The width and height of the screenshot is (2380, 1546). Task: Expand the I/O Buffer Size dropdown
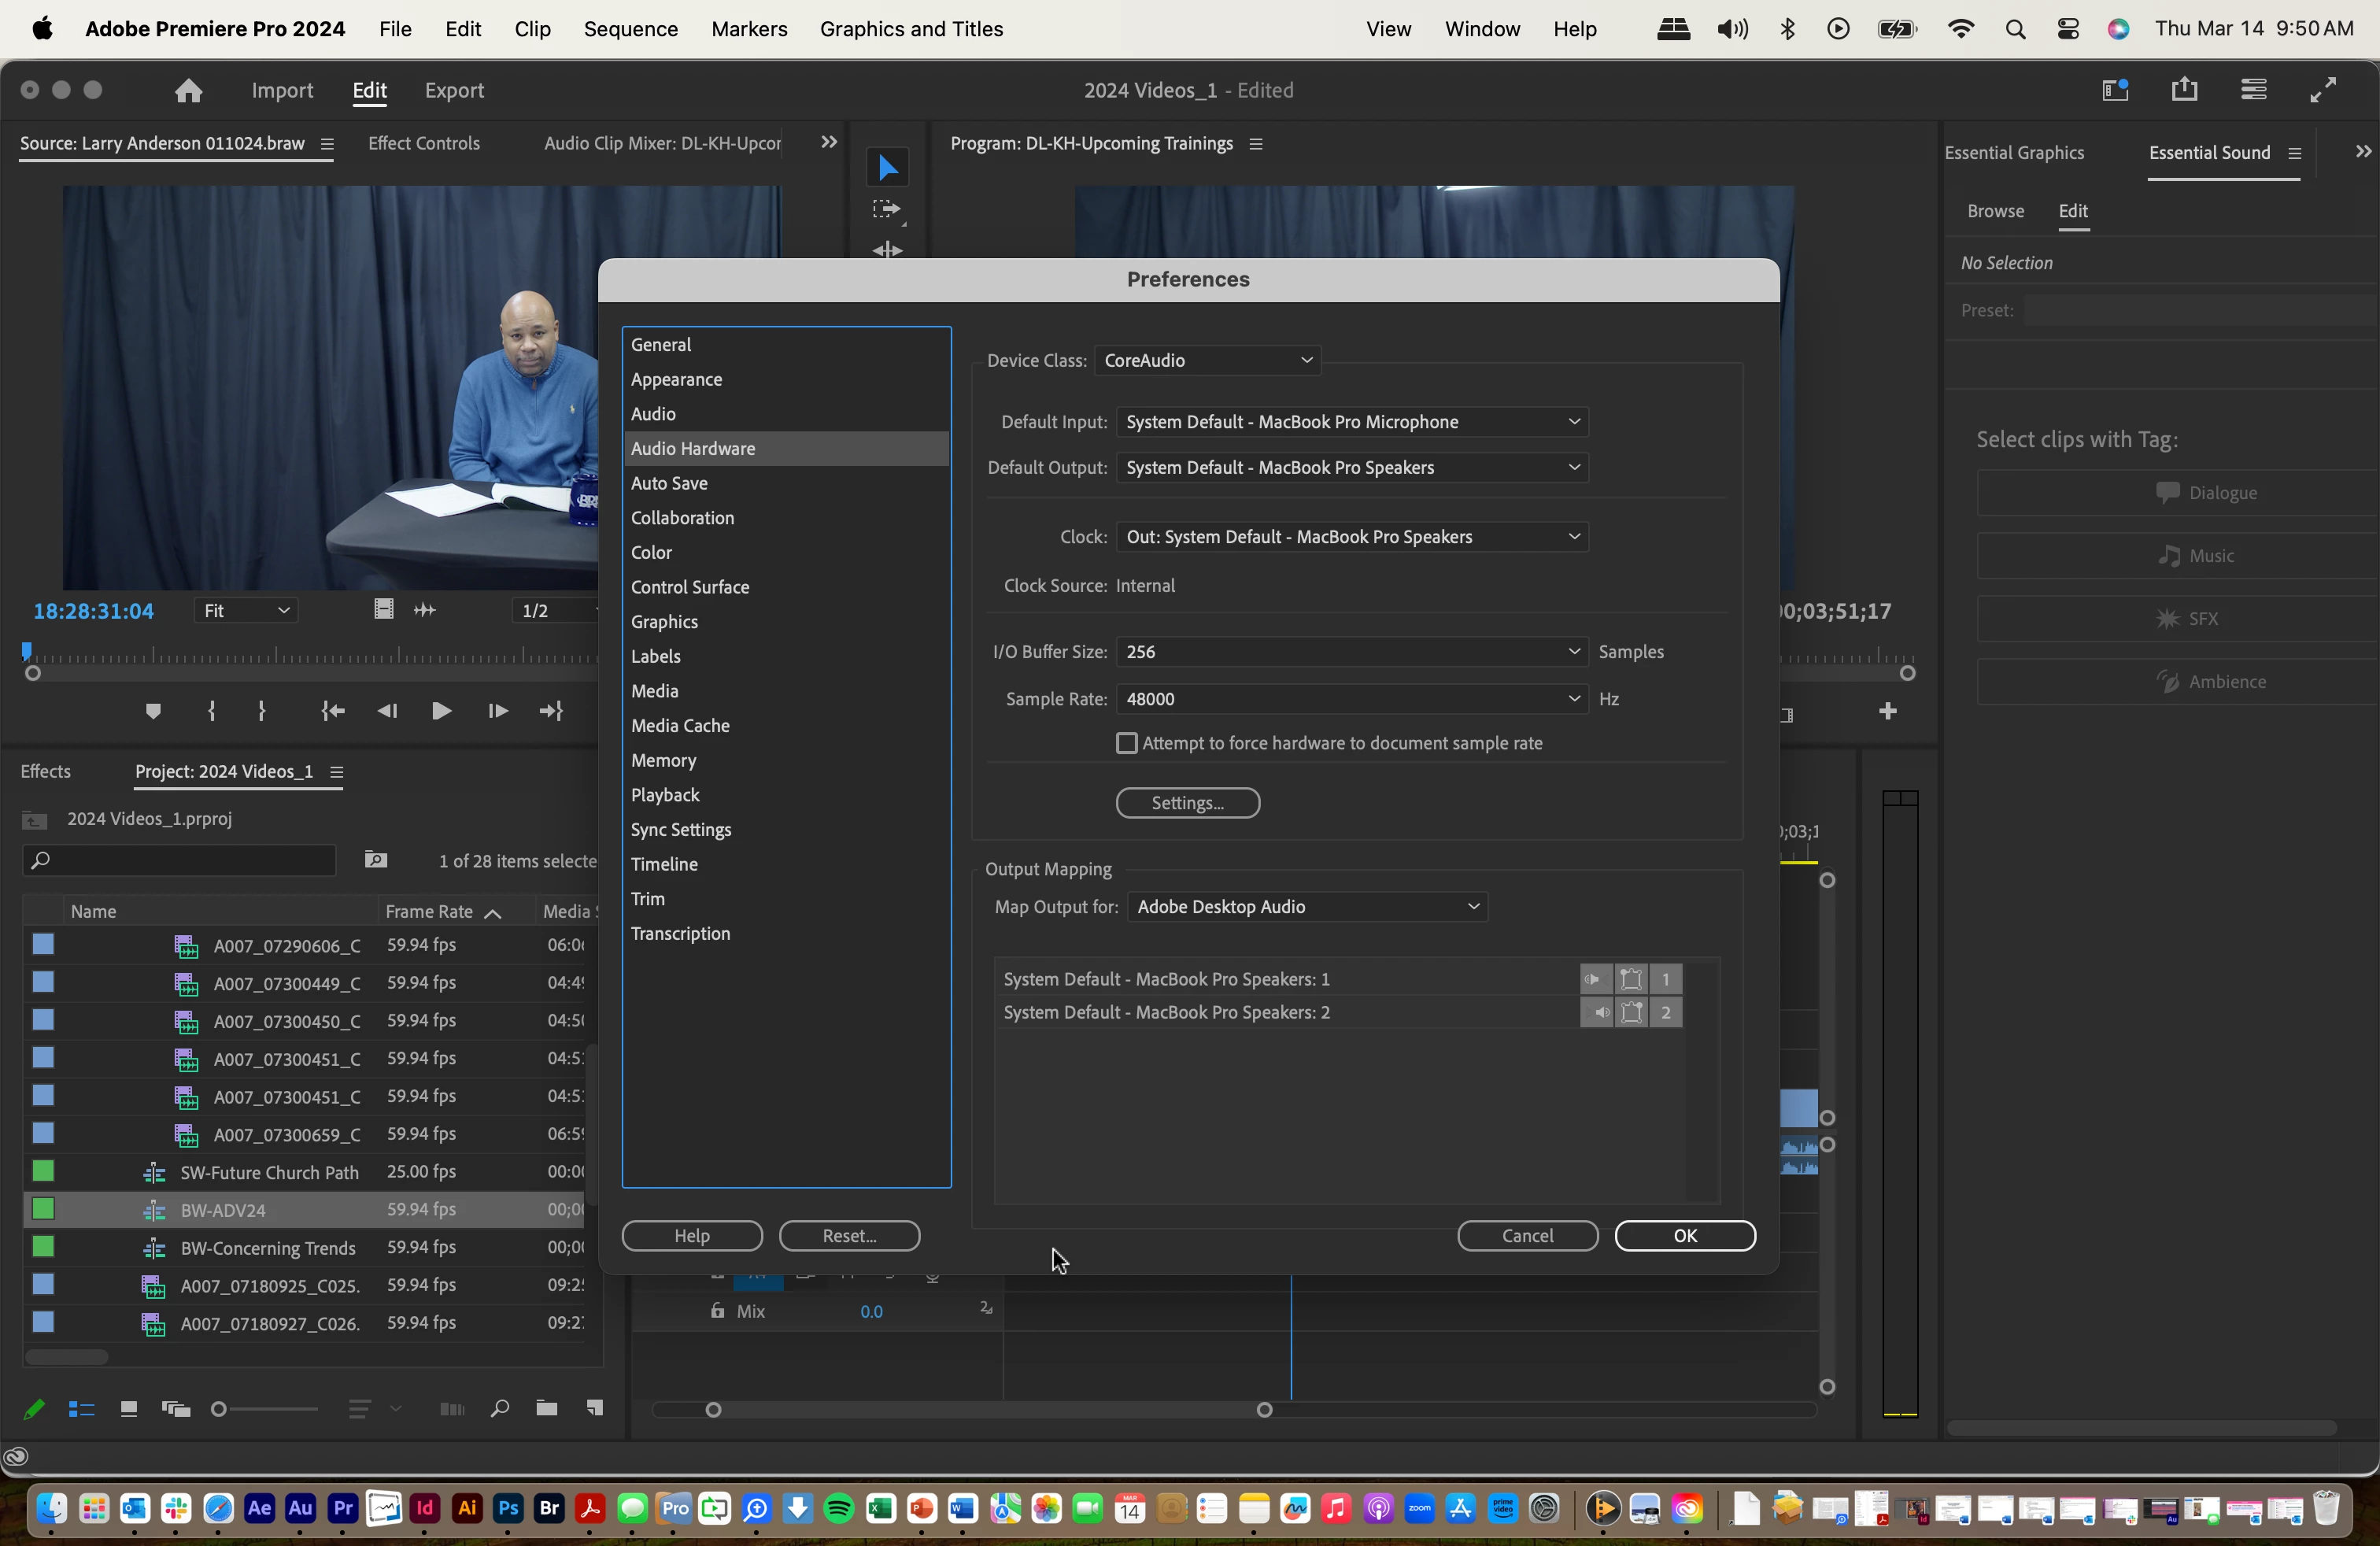click(1352, 652)
